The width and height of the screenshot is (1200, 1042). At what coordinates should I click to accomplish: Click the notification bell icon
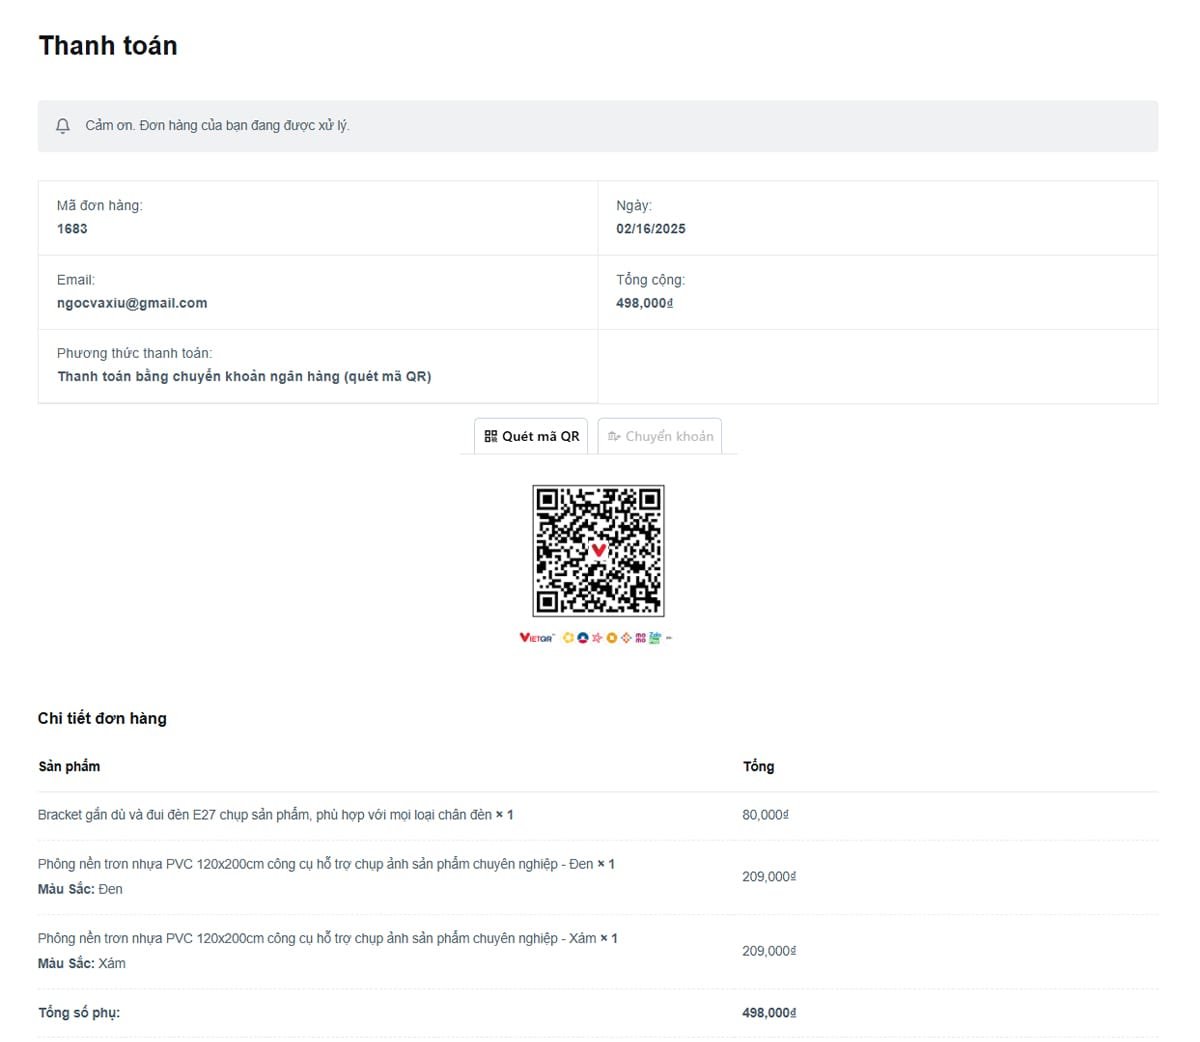[x=63, y=126]
